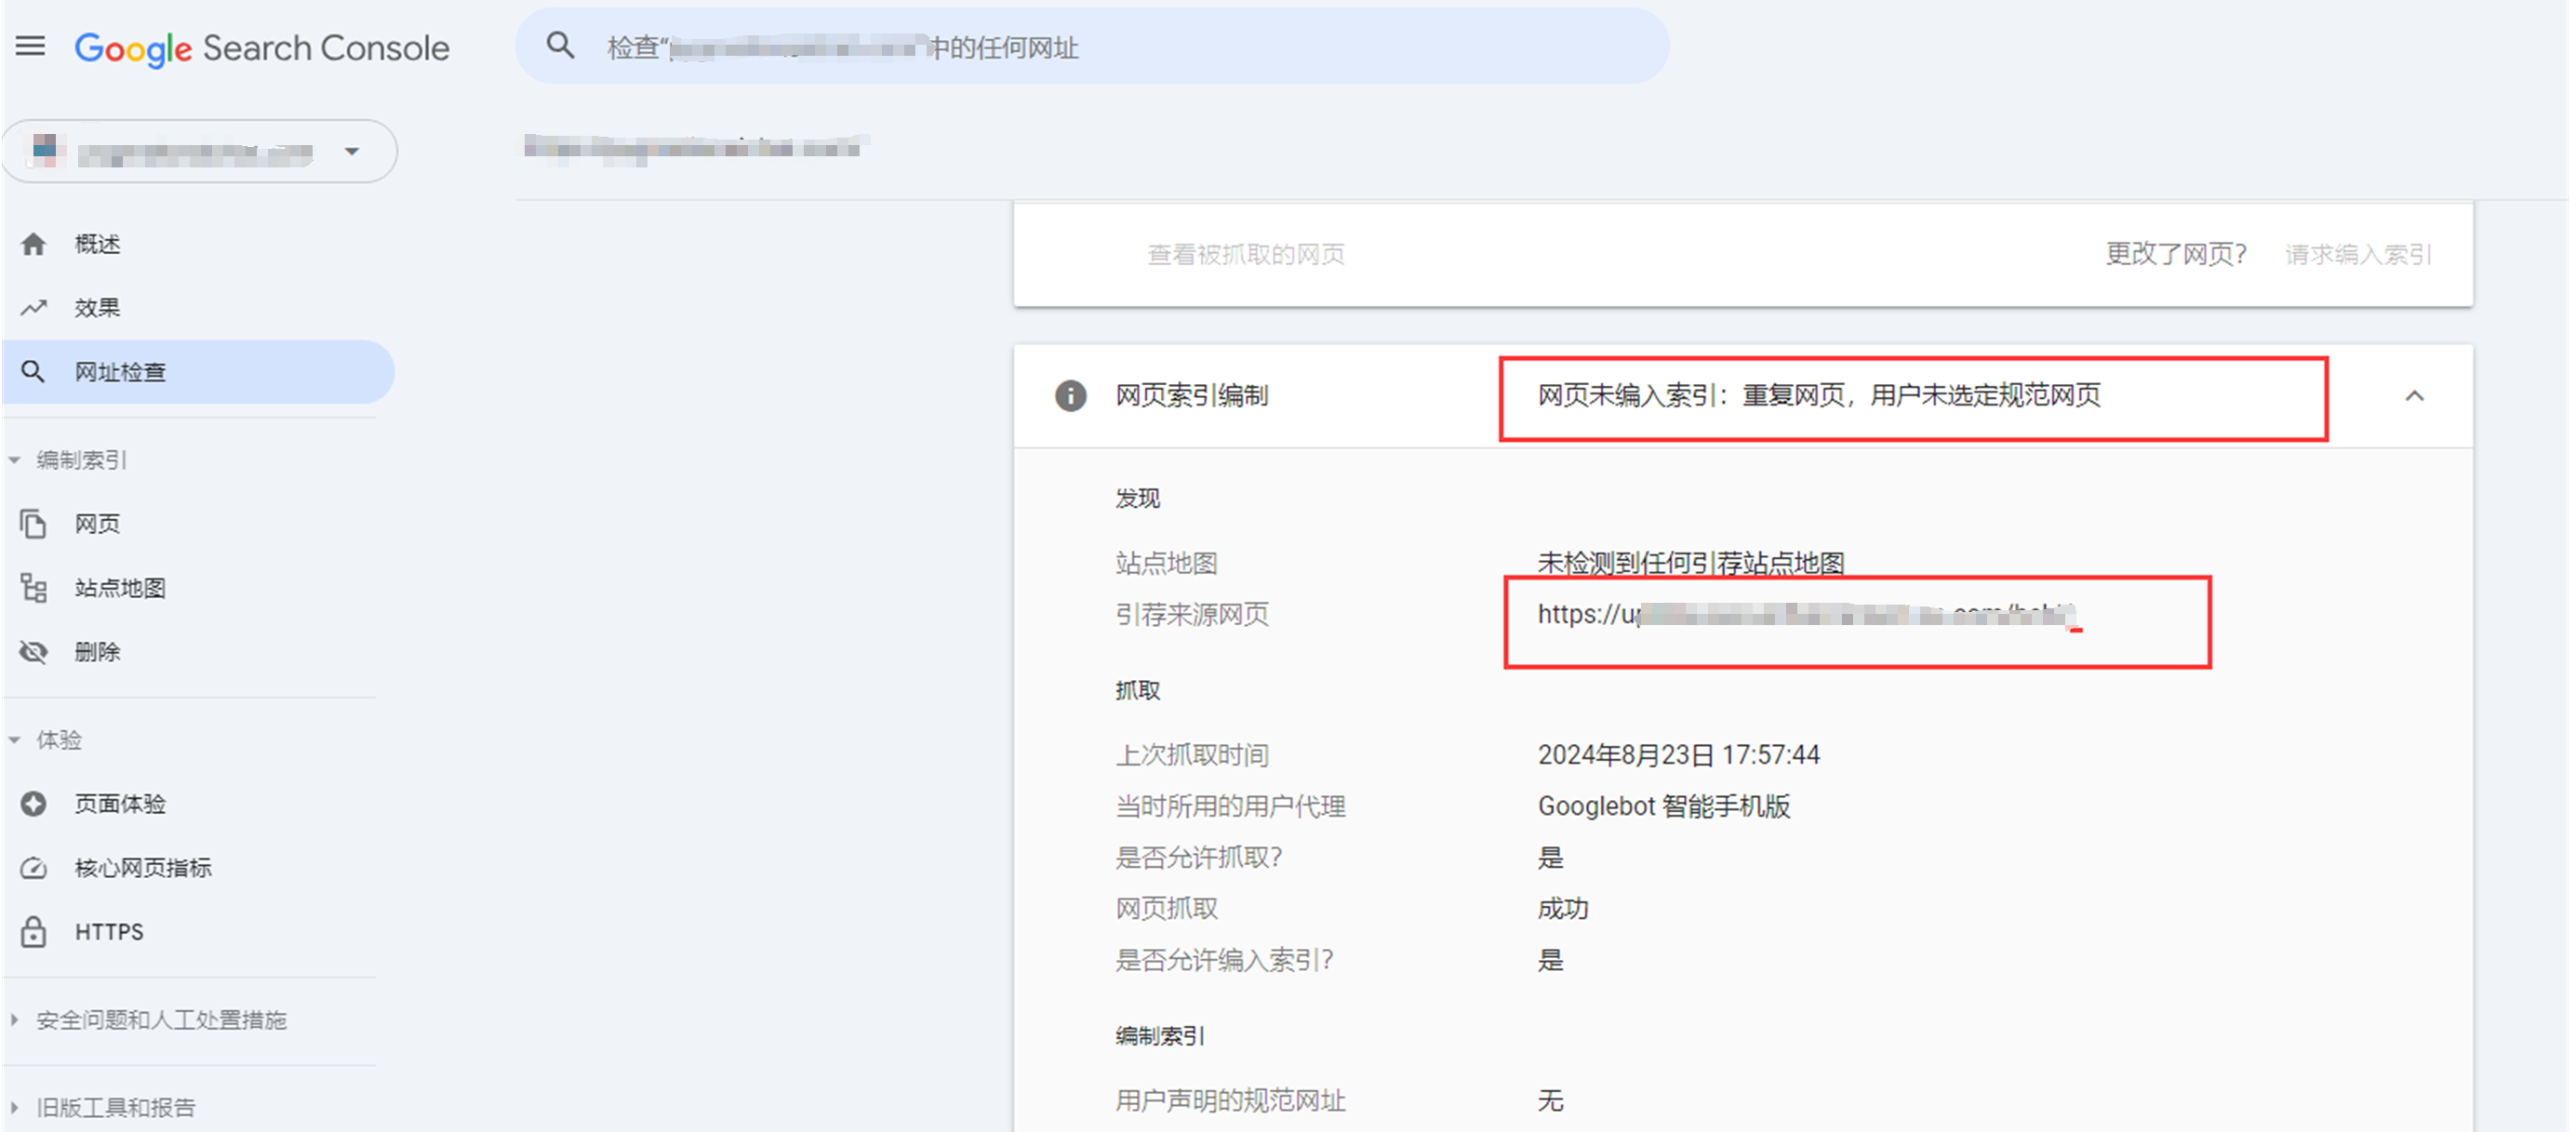The image size is (2576, 1132).
Task: Collapse the 网页索引编制 section chevron
Action: click(2414, 396)
